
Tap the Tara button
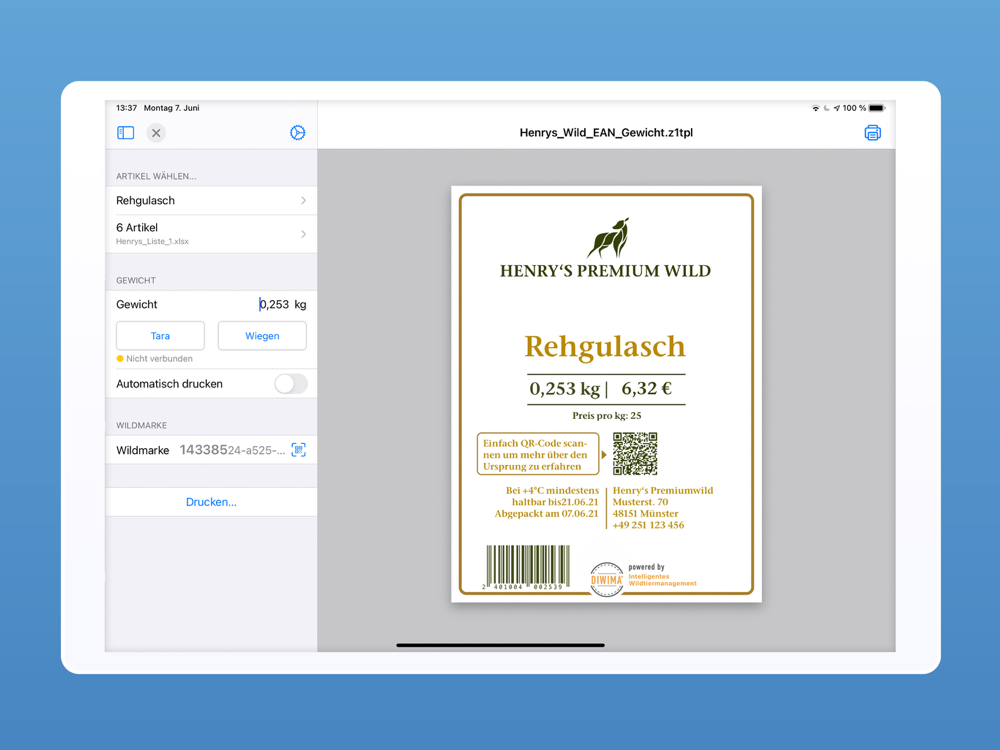[160, 335]
